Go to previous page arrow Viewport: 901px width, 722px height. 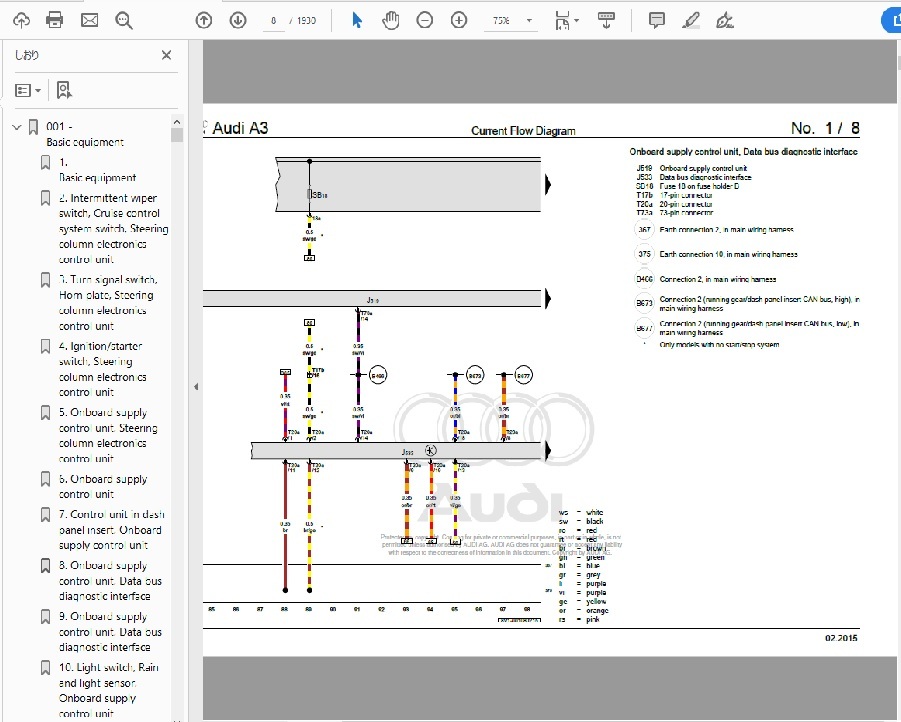(x=203, y=21)
